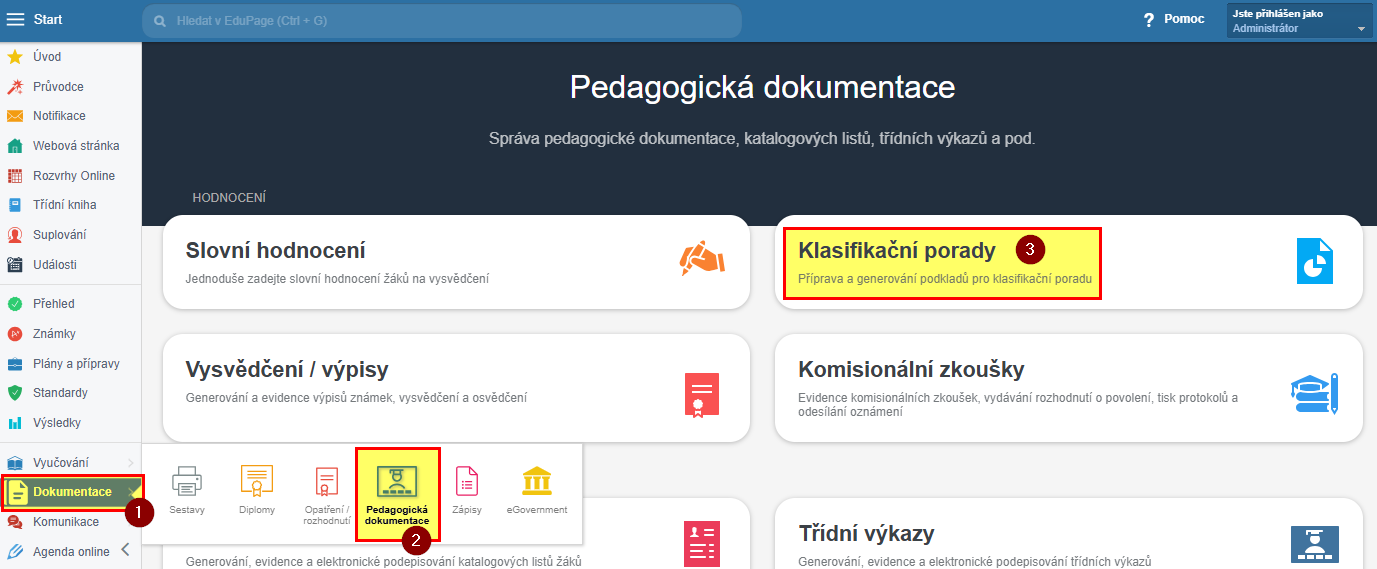Open Zápisy list icon in submenu

467,482
